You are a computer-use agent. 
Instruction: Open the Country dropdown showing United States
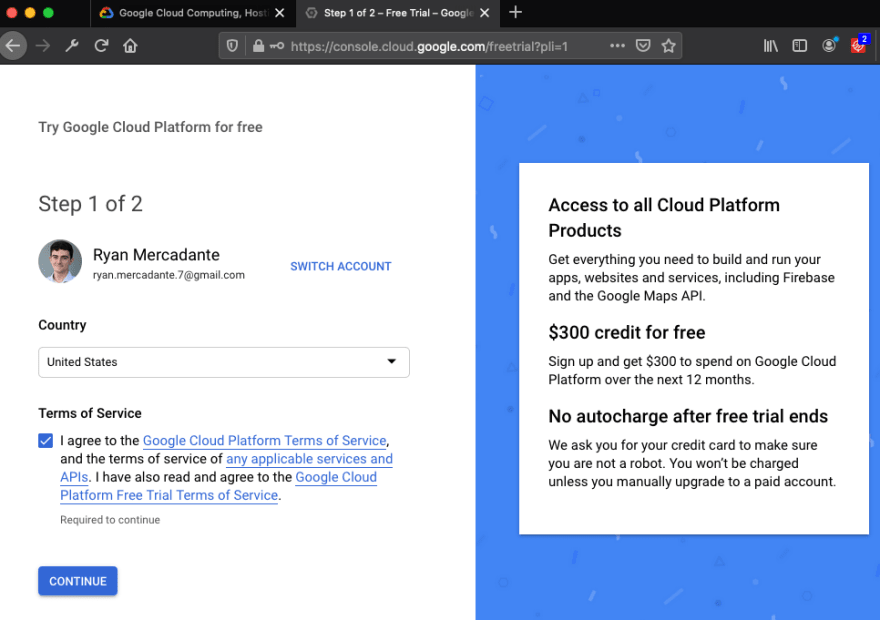pos(224,362)
